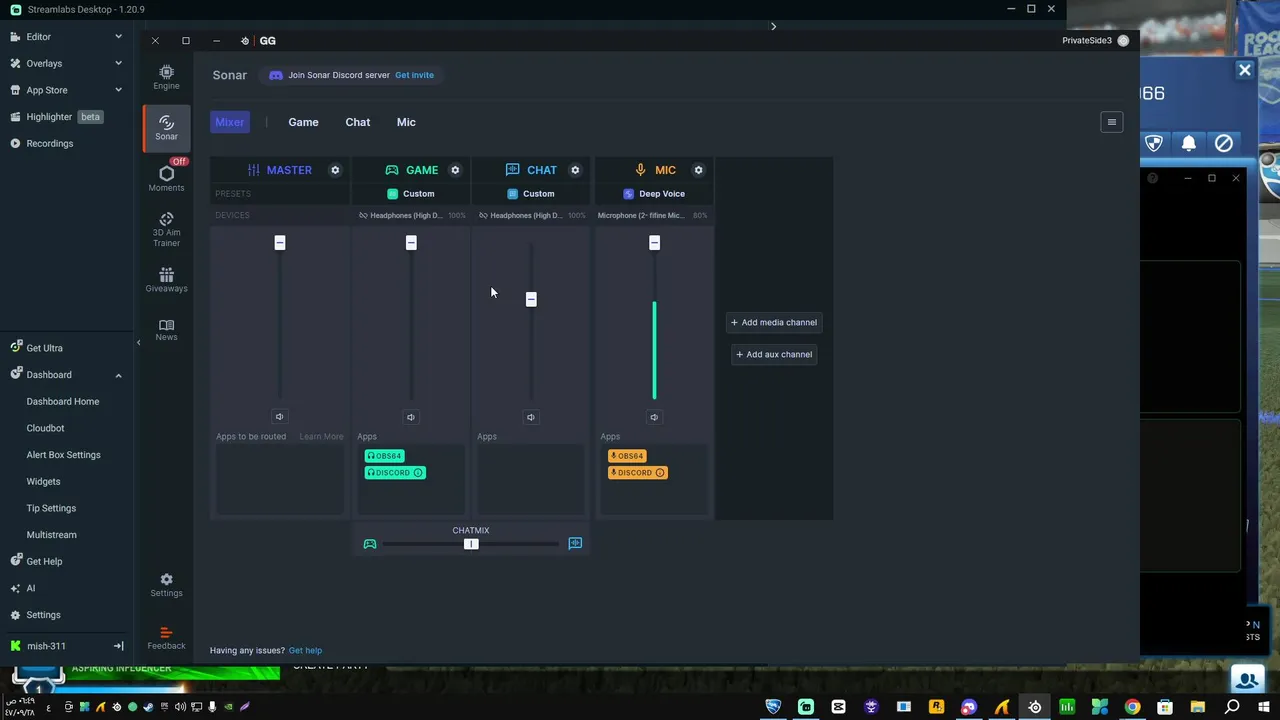Open the GAME preset dropdown showing Custom

411,194
